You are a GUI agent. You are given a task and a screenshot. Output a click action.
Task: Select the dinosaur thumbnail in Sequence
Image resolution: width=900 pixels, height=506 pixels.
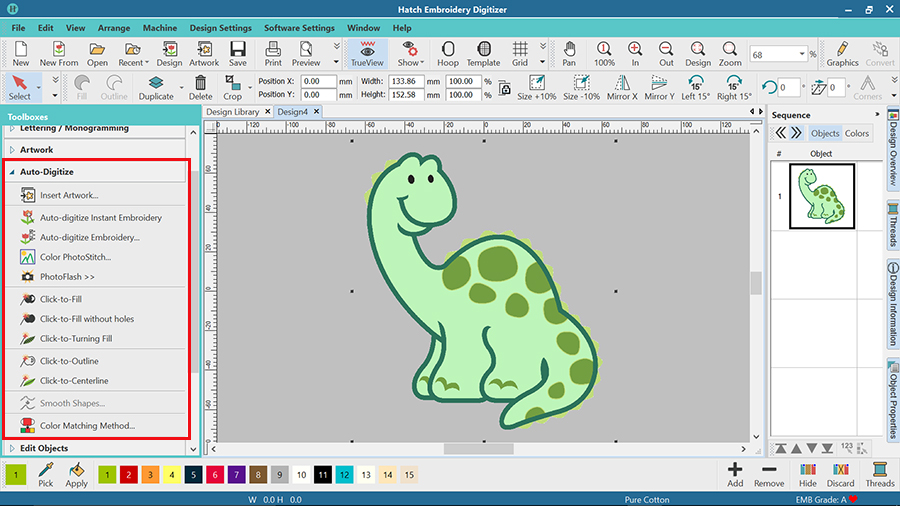tap(821, 196)
